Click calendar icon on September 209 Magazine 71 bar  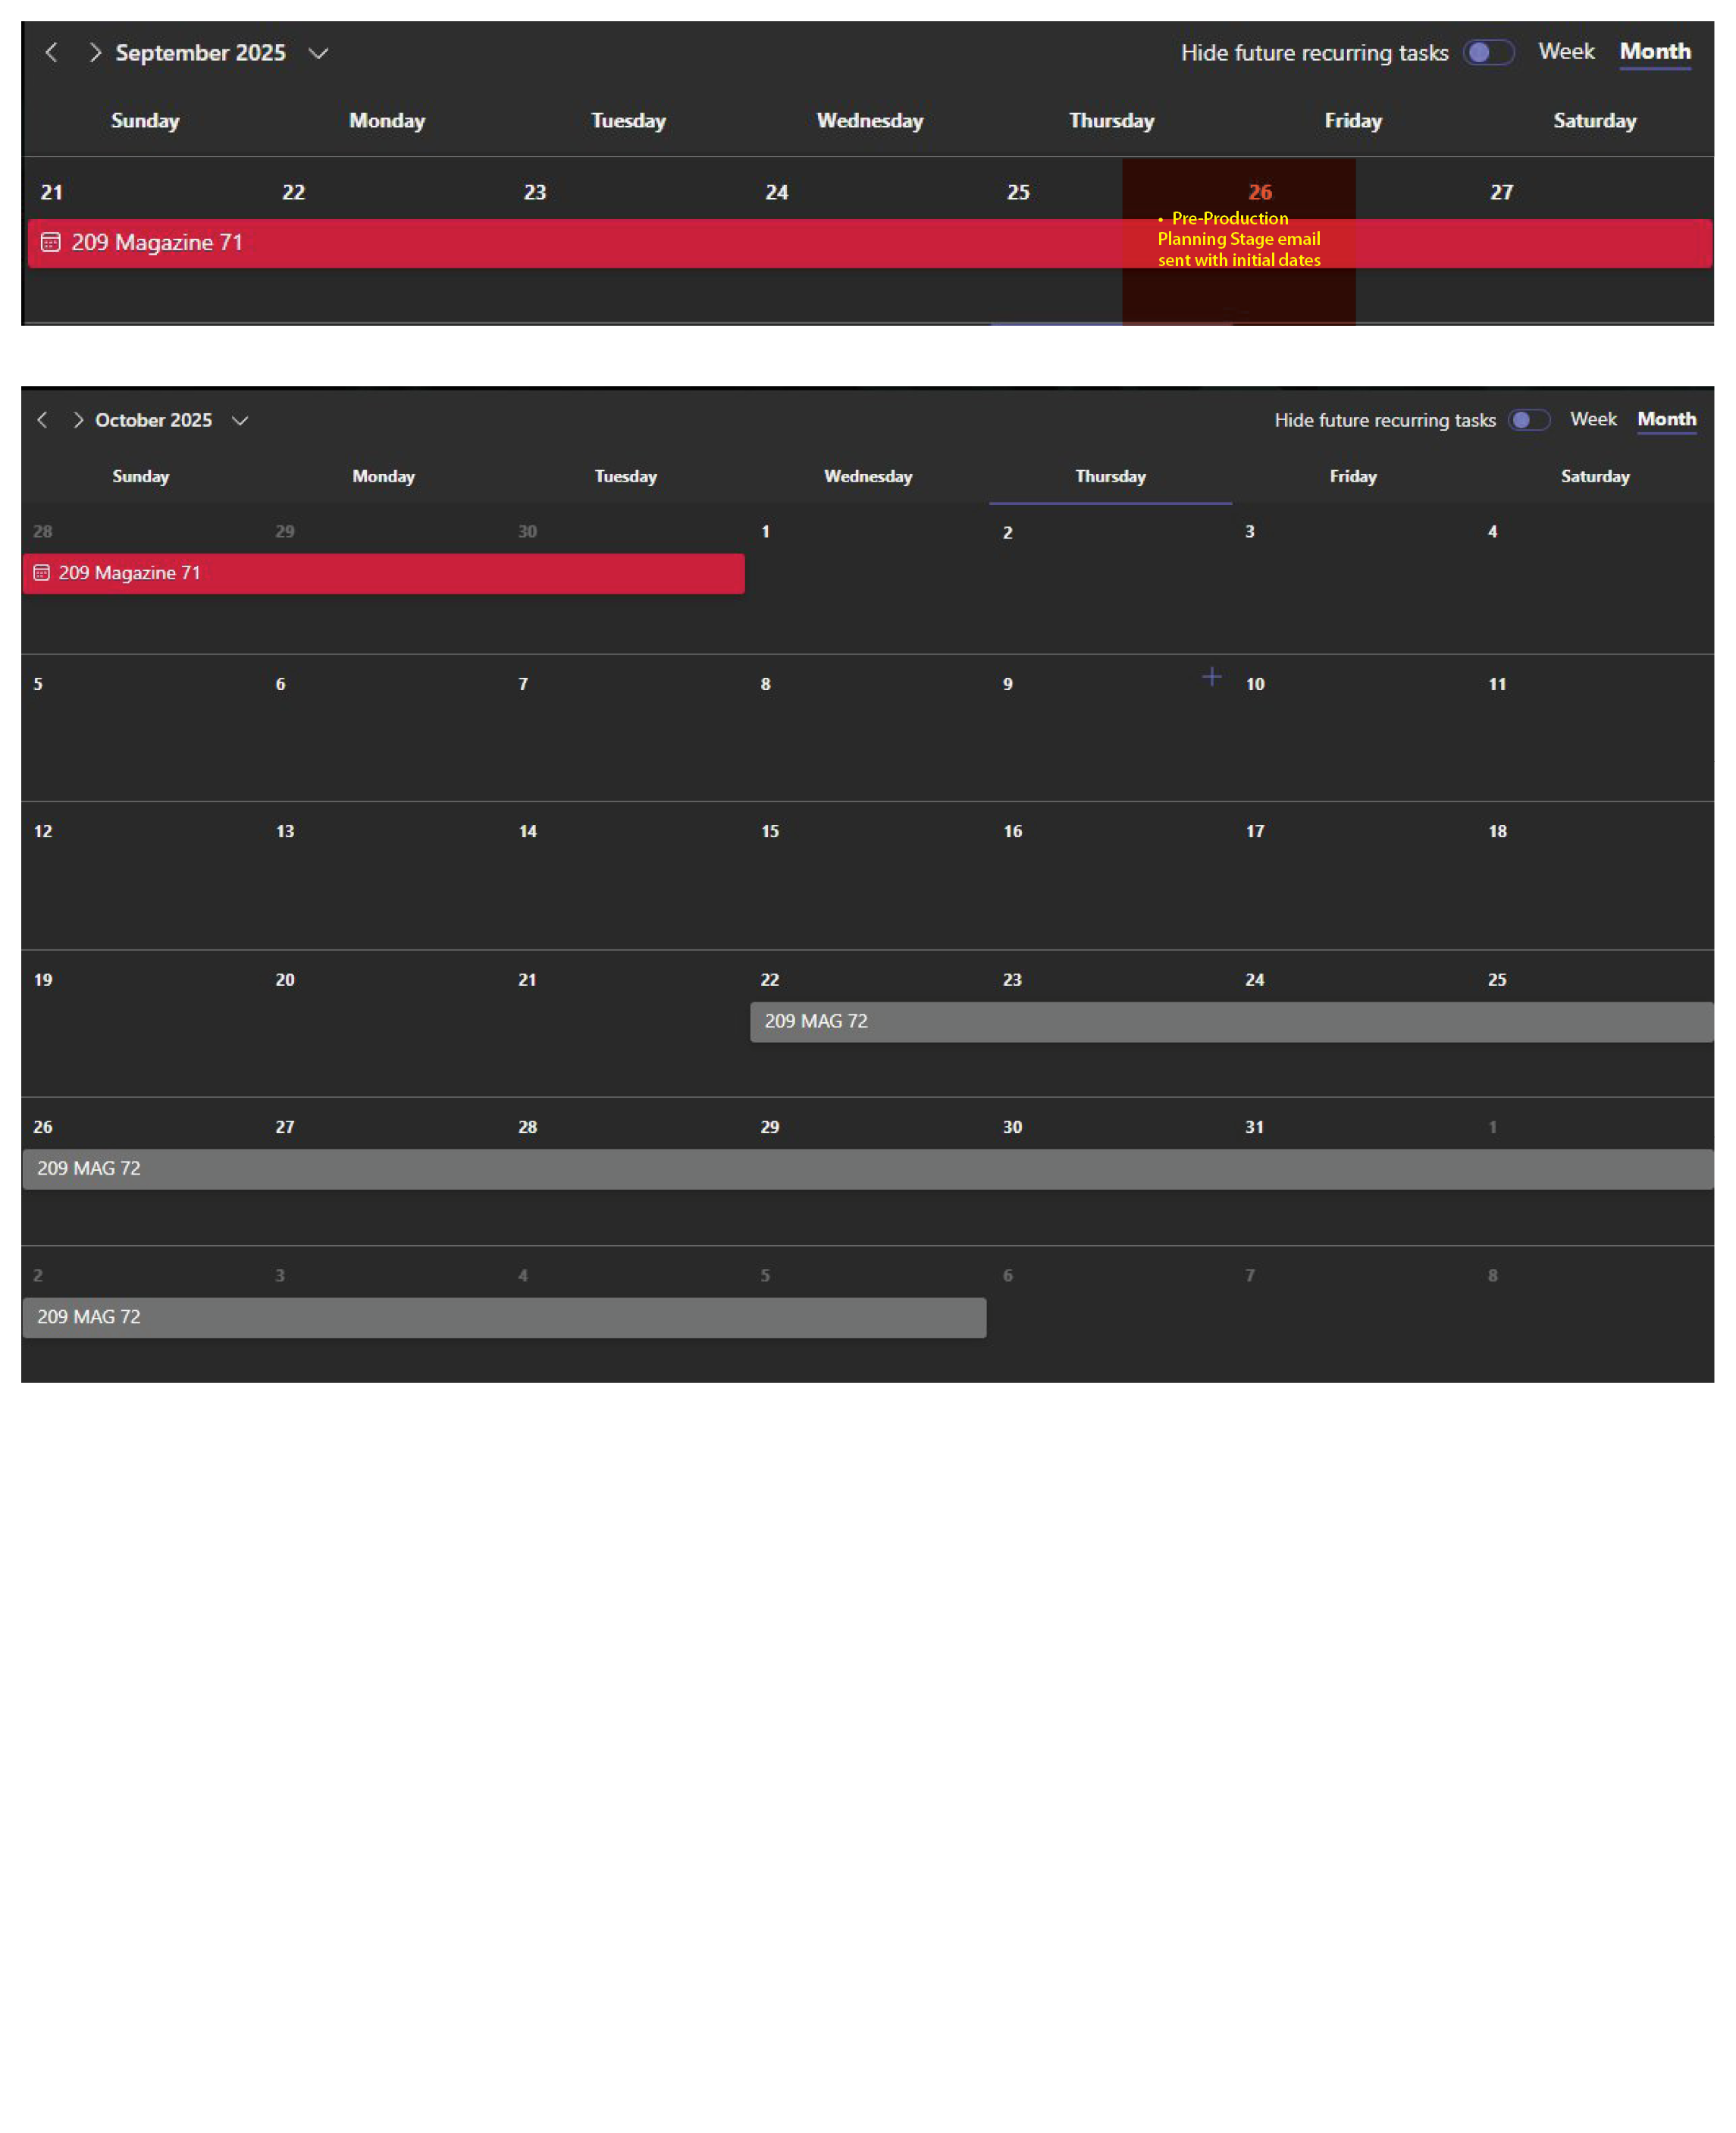click(50, 243)
